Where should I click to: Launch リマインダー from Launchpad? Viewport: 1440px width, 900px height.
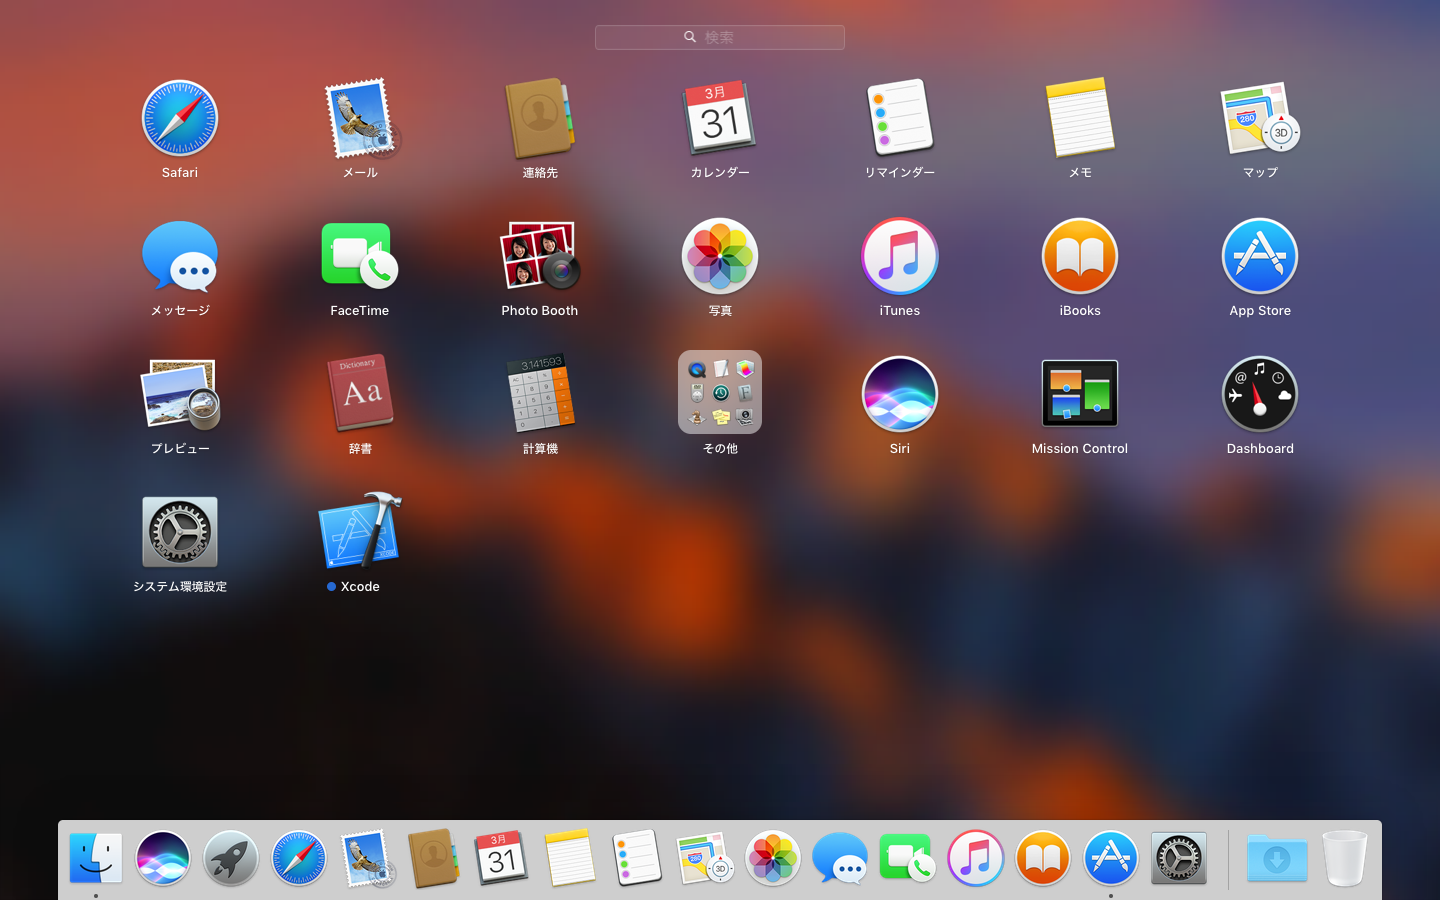pos(900,119)
